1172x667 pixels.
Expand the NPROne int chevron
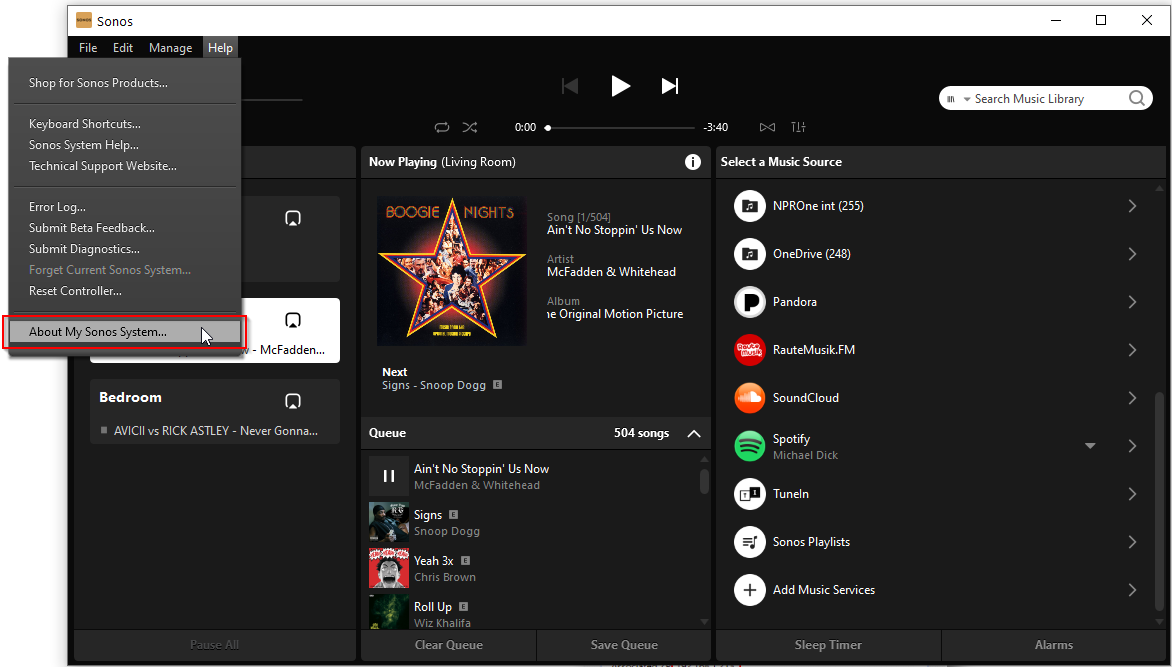[x=1132, y=206]
